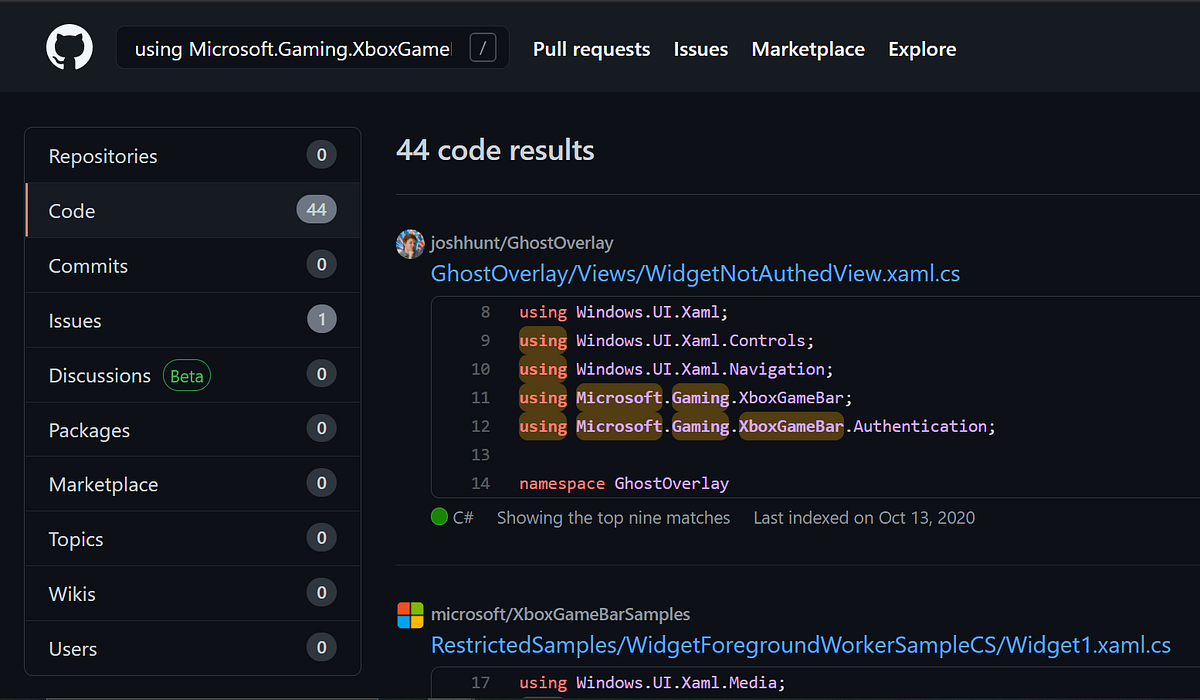Viewport: 1200px width, 700px height.
Task: Click the Beta badge next to Discussions
Action: click(x=186, y=375)
